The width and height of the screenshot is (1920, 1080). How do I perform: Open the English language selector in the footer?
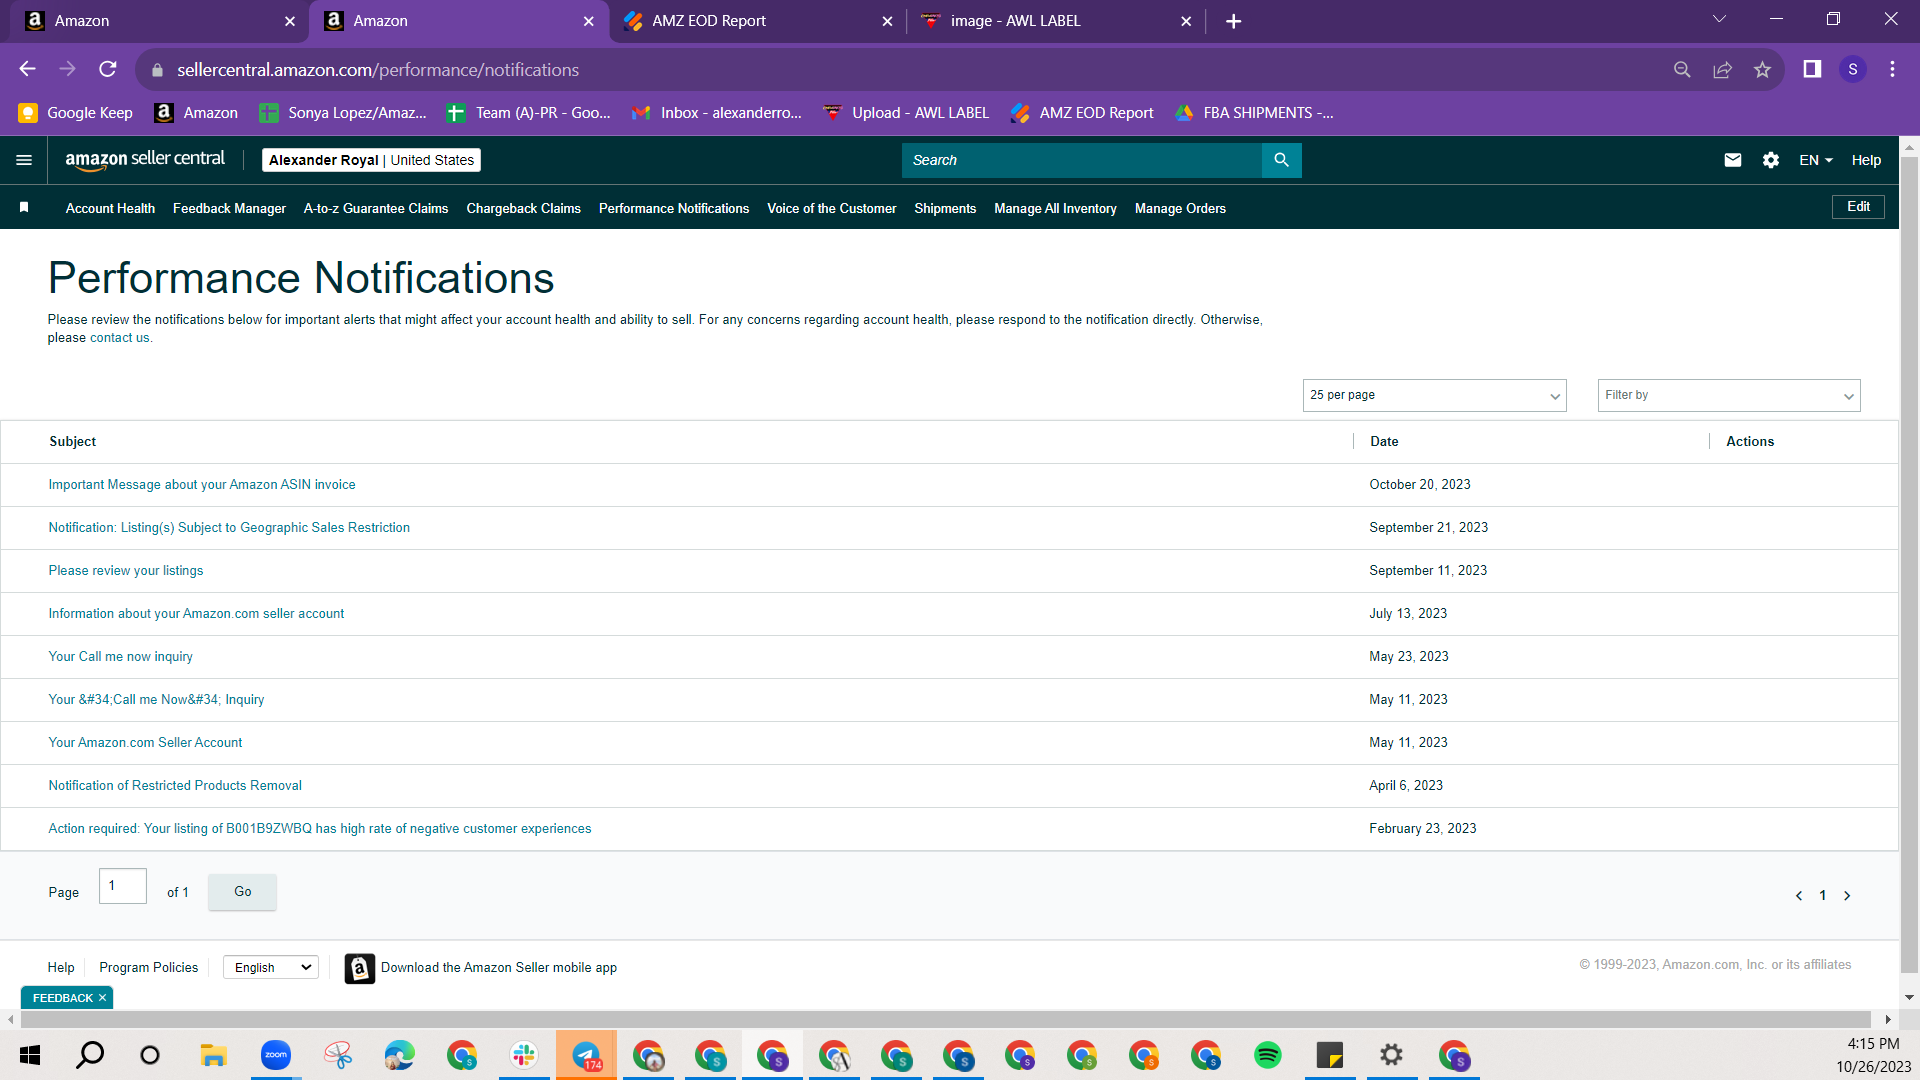coord(271,967)
